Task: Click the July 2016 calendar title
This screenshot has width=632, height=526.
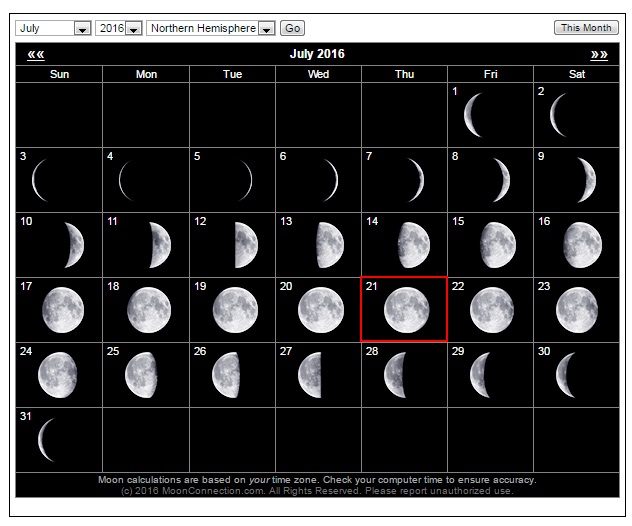Action: 317,54
